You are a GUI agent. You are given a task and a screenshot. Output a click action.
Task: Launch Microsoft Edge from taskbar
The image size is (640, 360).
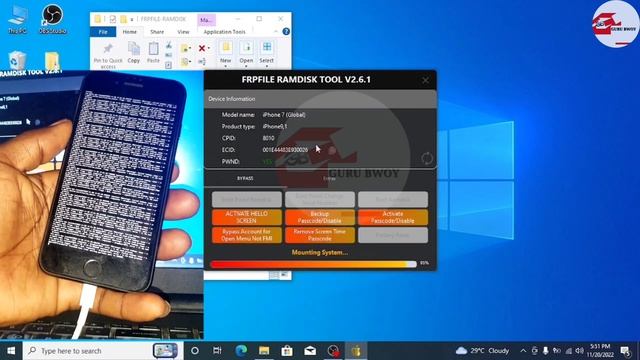(241, 351)
